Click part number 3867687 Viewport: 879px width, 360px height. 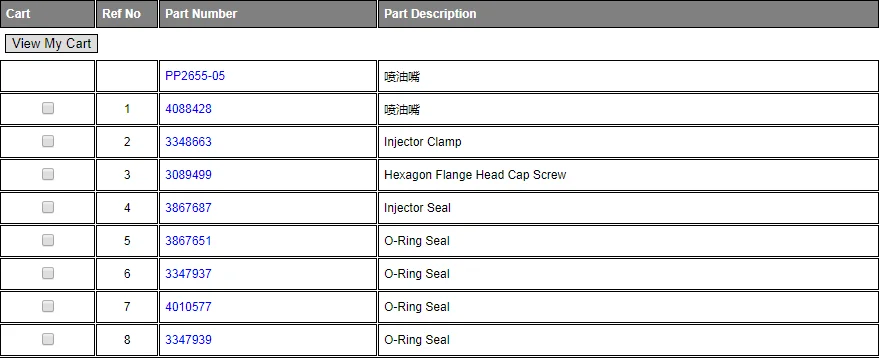(188, 208)
